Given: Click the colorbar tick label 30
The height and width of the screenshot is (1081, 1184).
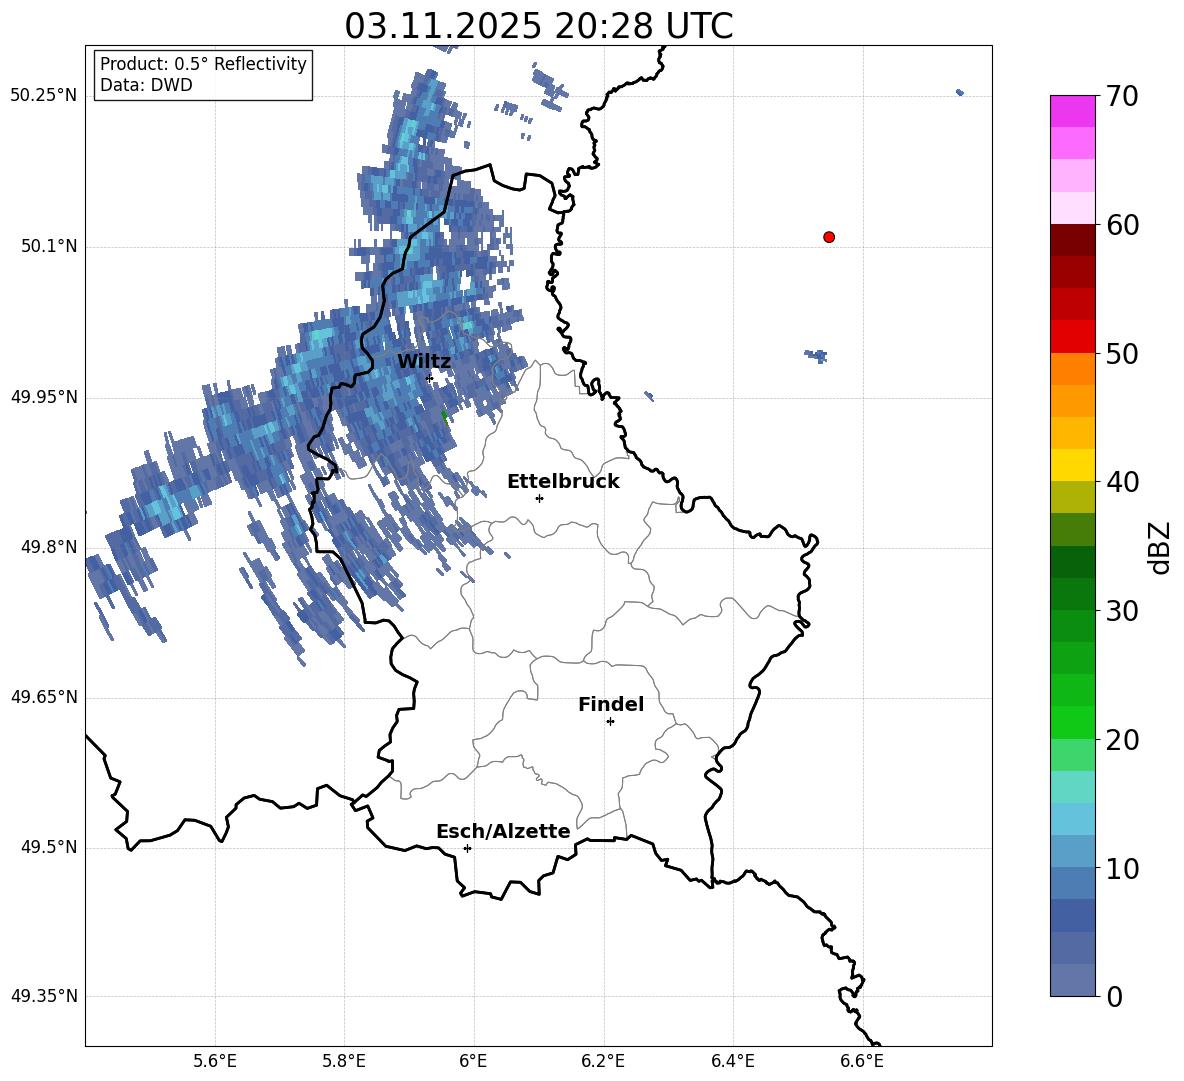Looking at the screenshot, I should click(x=1122, y=611).
